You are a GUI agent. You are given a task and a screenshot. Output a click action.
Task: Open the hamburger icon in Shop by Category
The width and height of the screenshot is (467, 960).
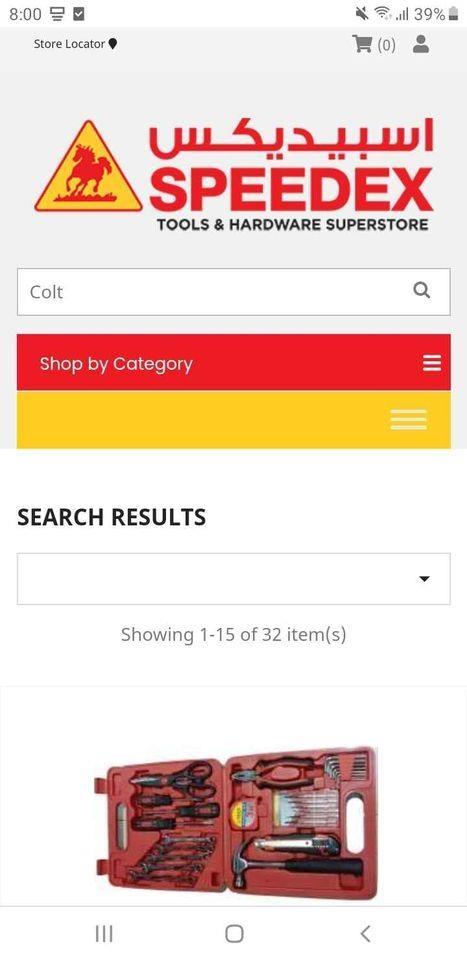(432, 363)
